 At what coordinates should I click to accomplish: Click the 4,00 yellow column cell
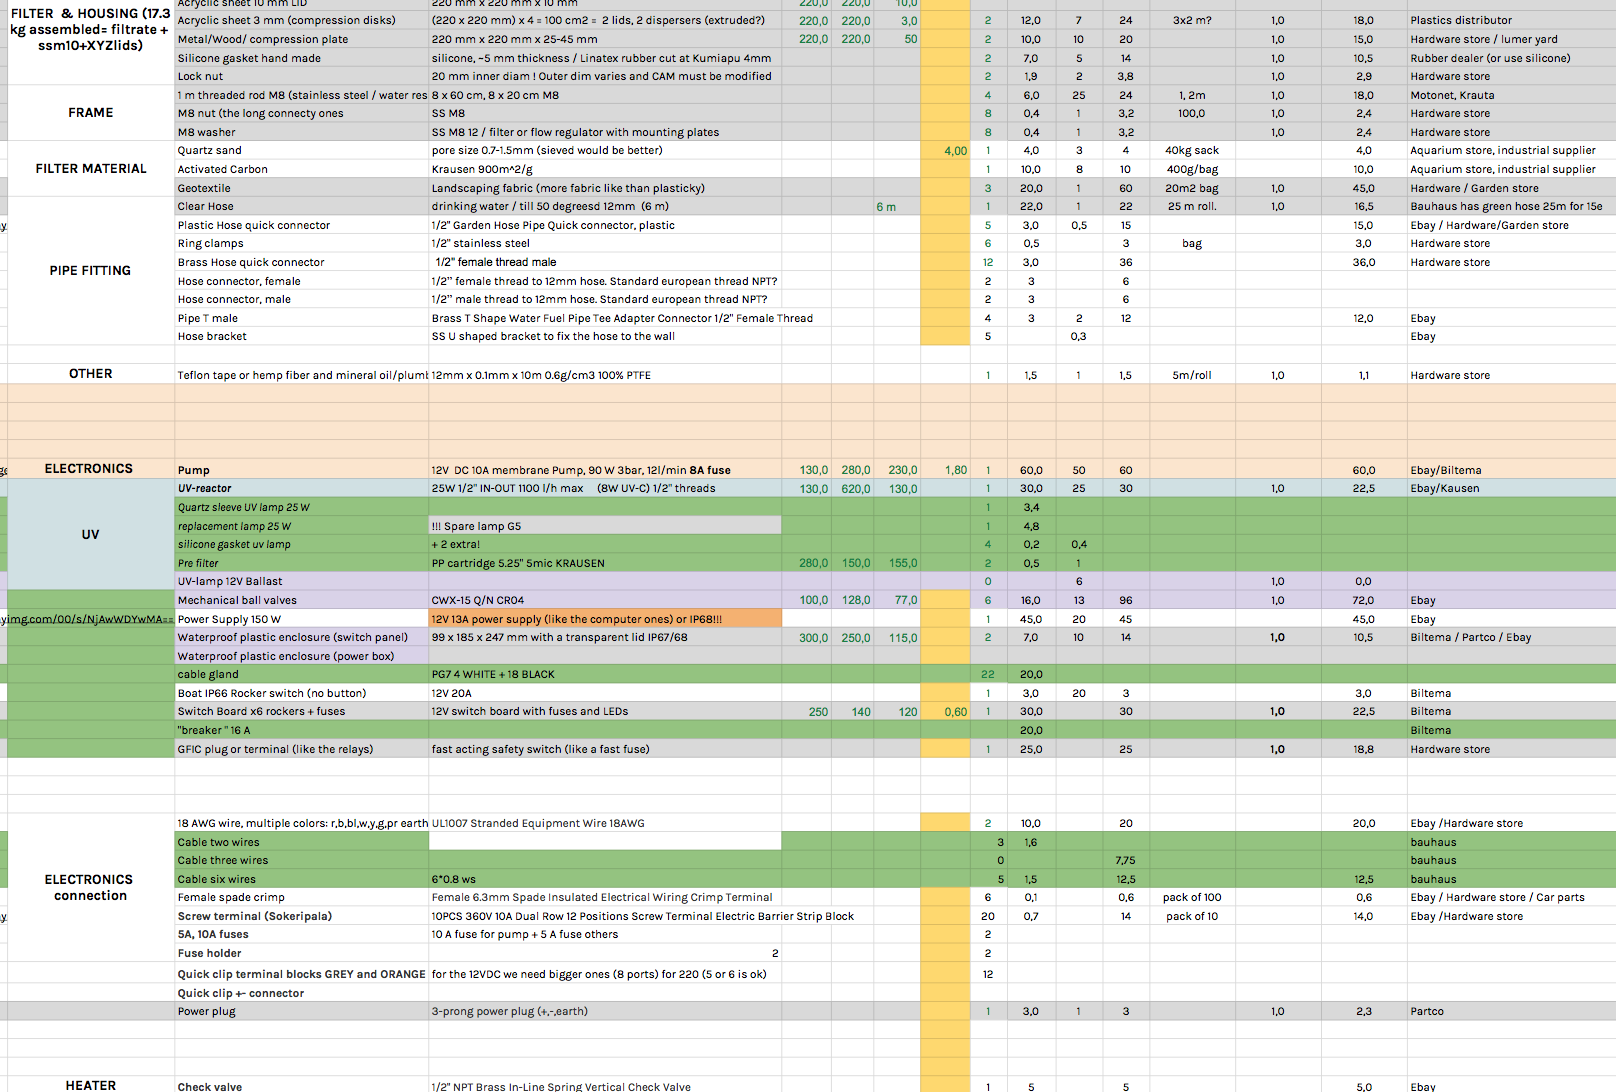pos(945,151)
